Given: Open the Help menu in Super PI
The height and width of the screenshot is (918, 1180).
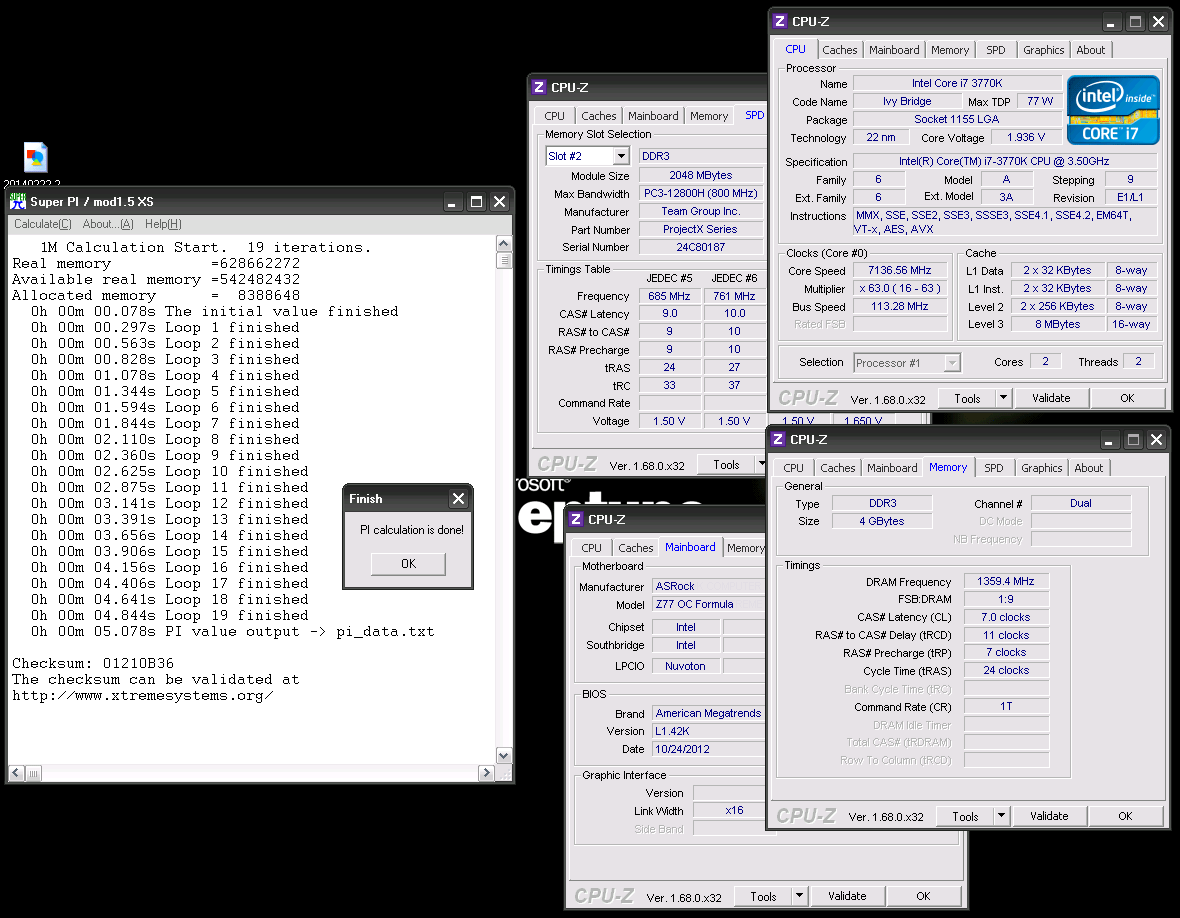Looking at the screenshot, I should coord(163,224).
